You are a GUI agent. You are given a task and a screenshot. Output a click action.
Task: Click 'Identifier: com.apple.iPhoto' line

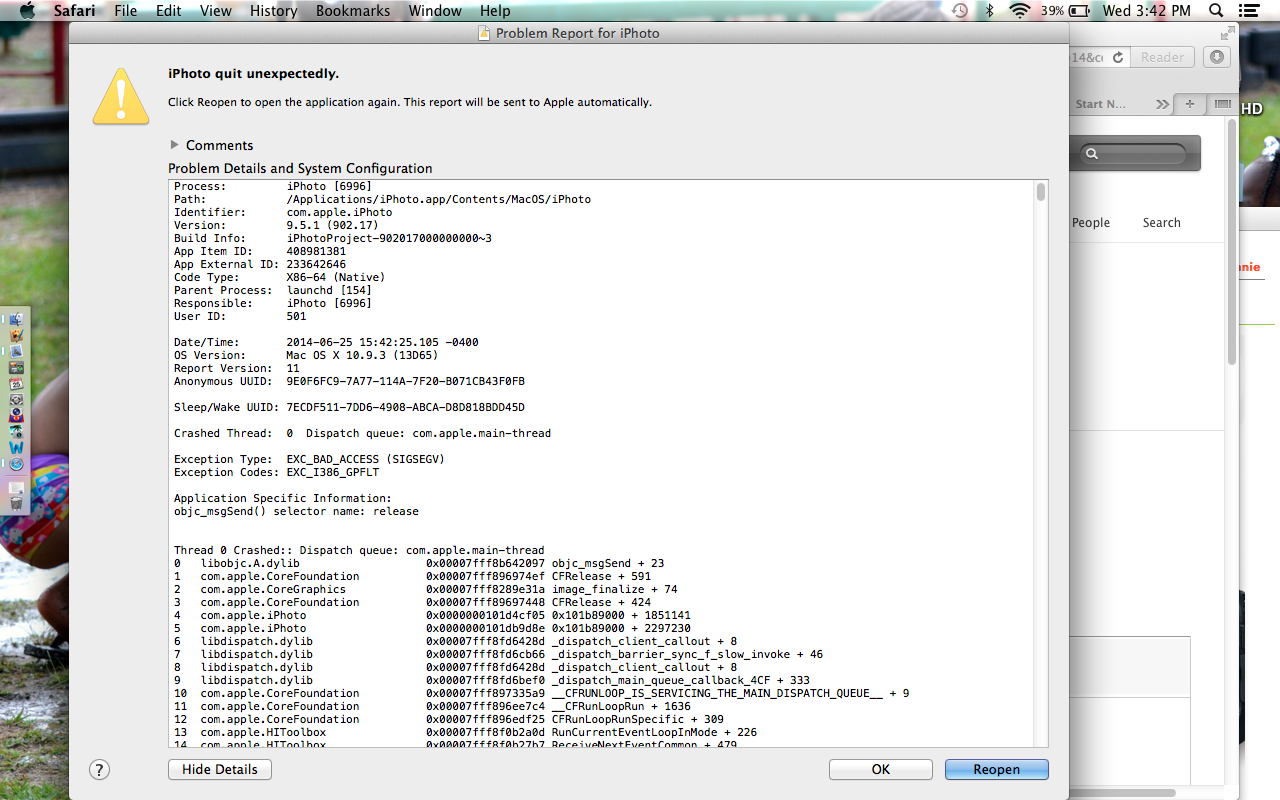point(283,212)
